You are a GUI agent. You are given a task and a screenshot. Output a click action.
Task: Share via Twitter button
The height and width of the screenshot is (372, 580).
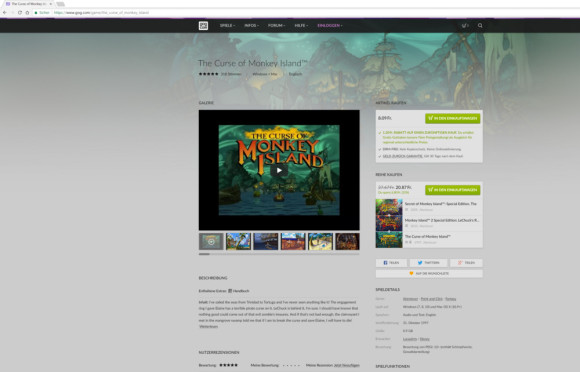pos(429,263)
